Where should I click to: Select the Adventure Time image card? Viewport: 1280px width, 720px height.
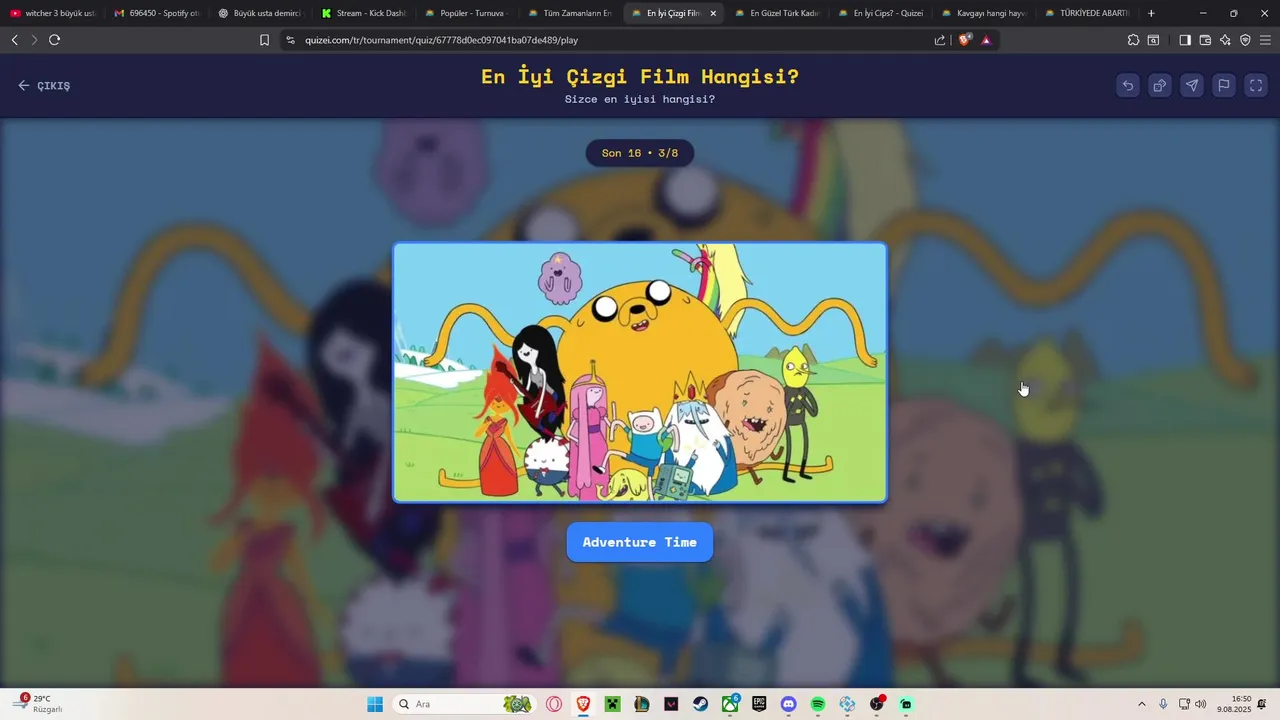point(640,372)
